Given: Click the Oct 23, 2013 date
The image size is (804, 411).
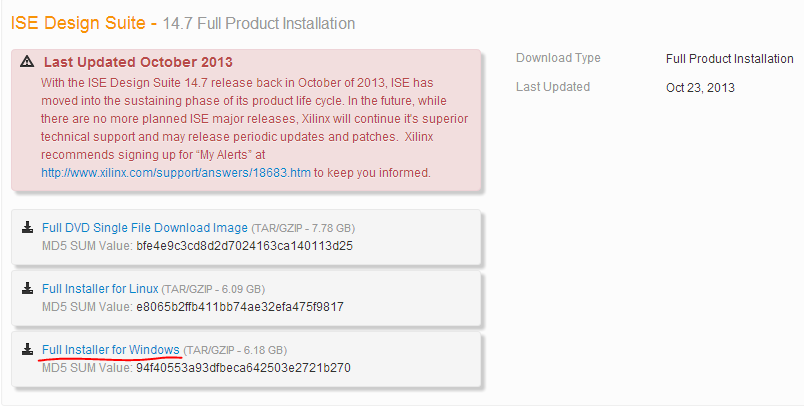Looking at the screenshot, I should tap(700, 88).
